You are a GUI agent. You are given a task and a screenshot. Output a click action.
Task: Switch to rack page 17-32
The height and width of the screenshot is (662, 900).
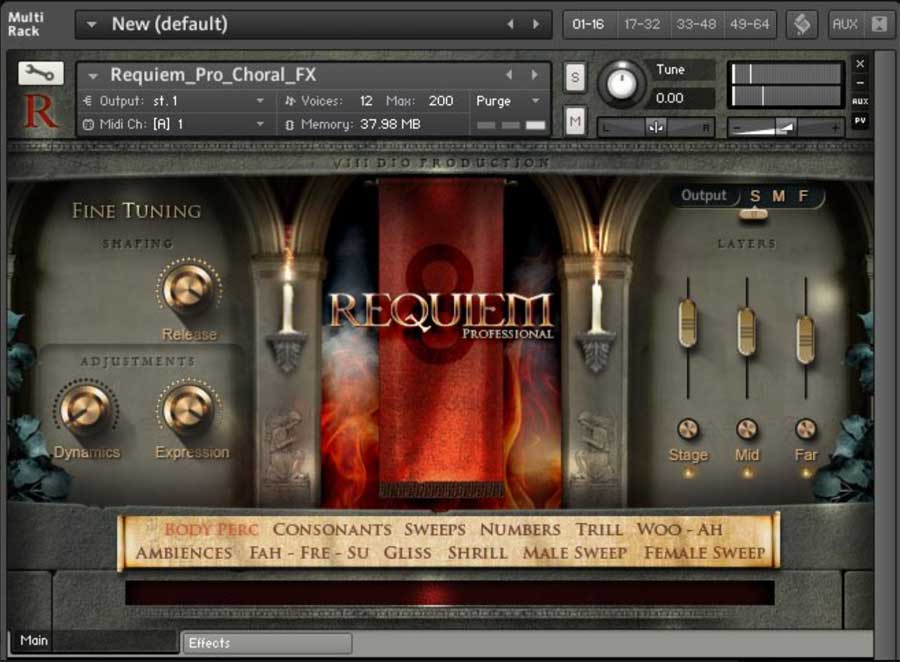[x=642, y=25]
